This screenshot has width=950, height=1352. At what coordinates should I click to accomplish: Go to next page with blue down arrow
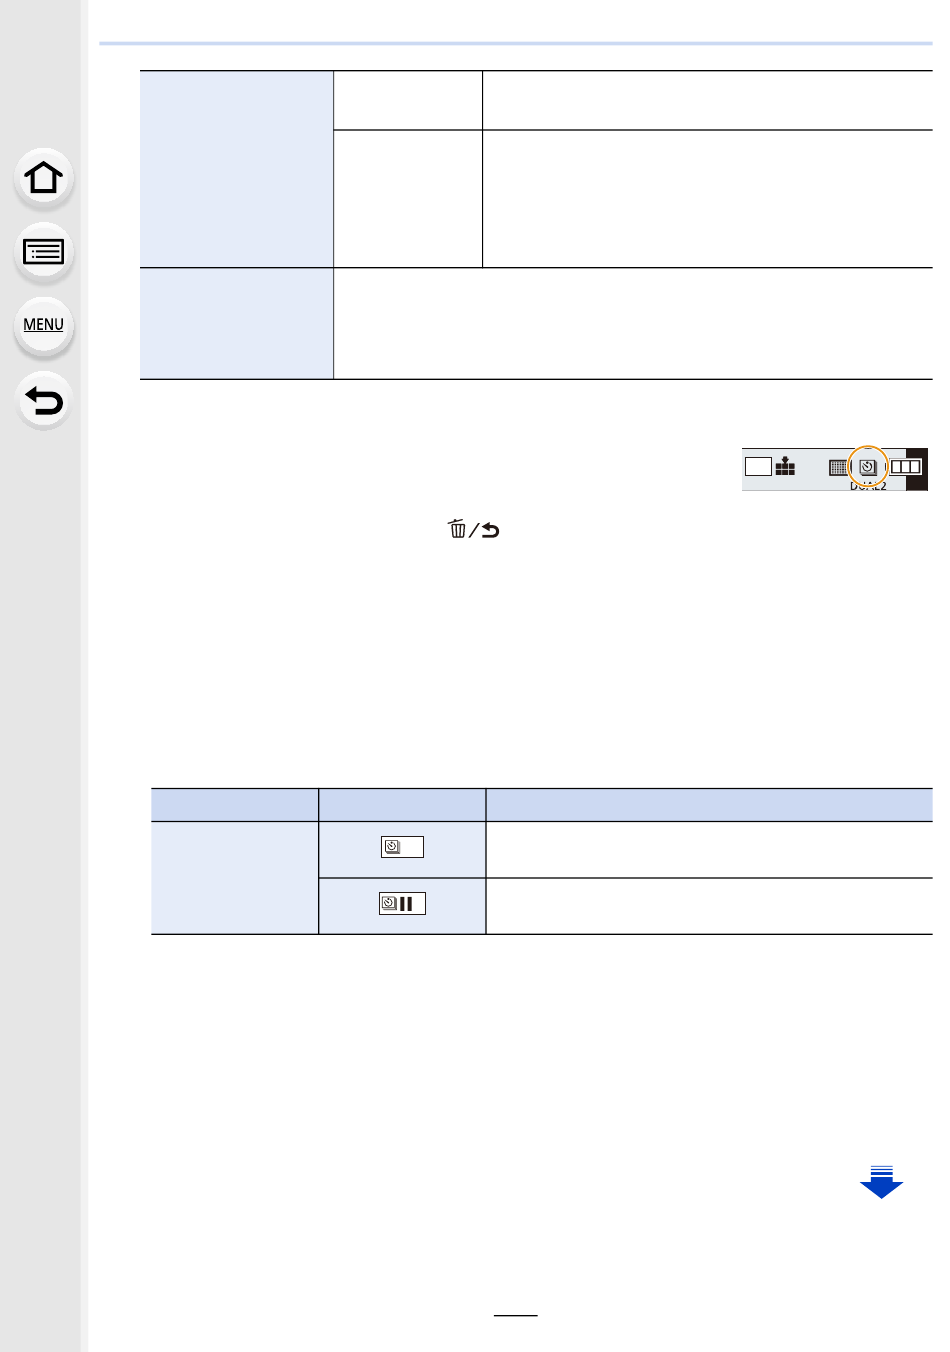tap(881, 1182)
